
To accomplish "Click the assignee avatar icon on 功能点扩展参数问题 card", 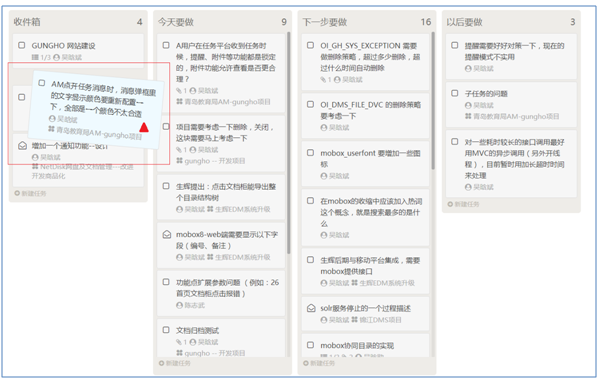I will (179, 305).
